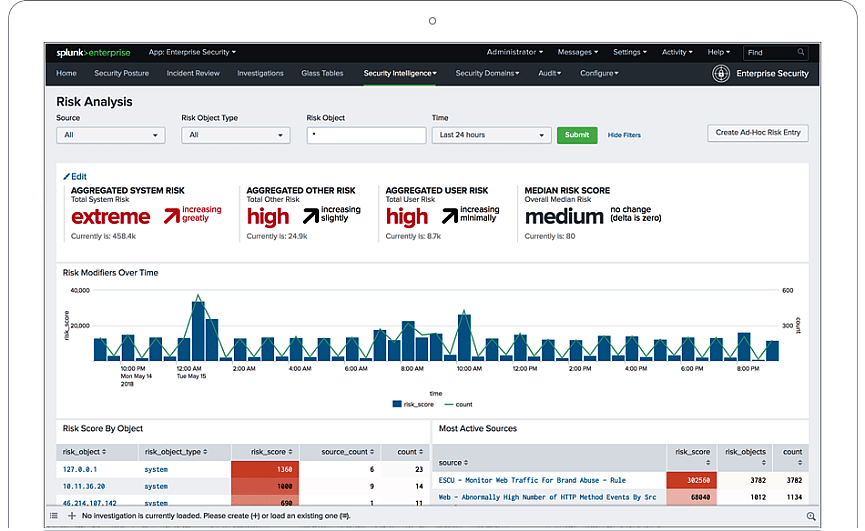The image size is (865, 531).
Task: Sort by risk_object_type column header
Action: click(176, 452)
